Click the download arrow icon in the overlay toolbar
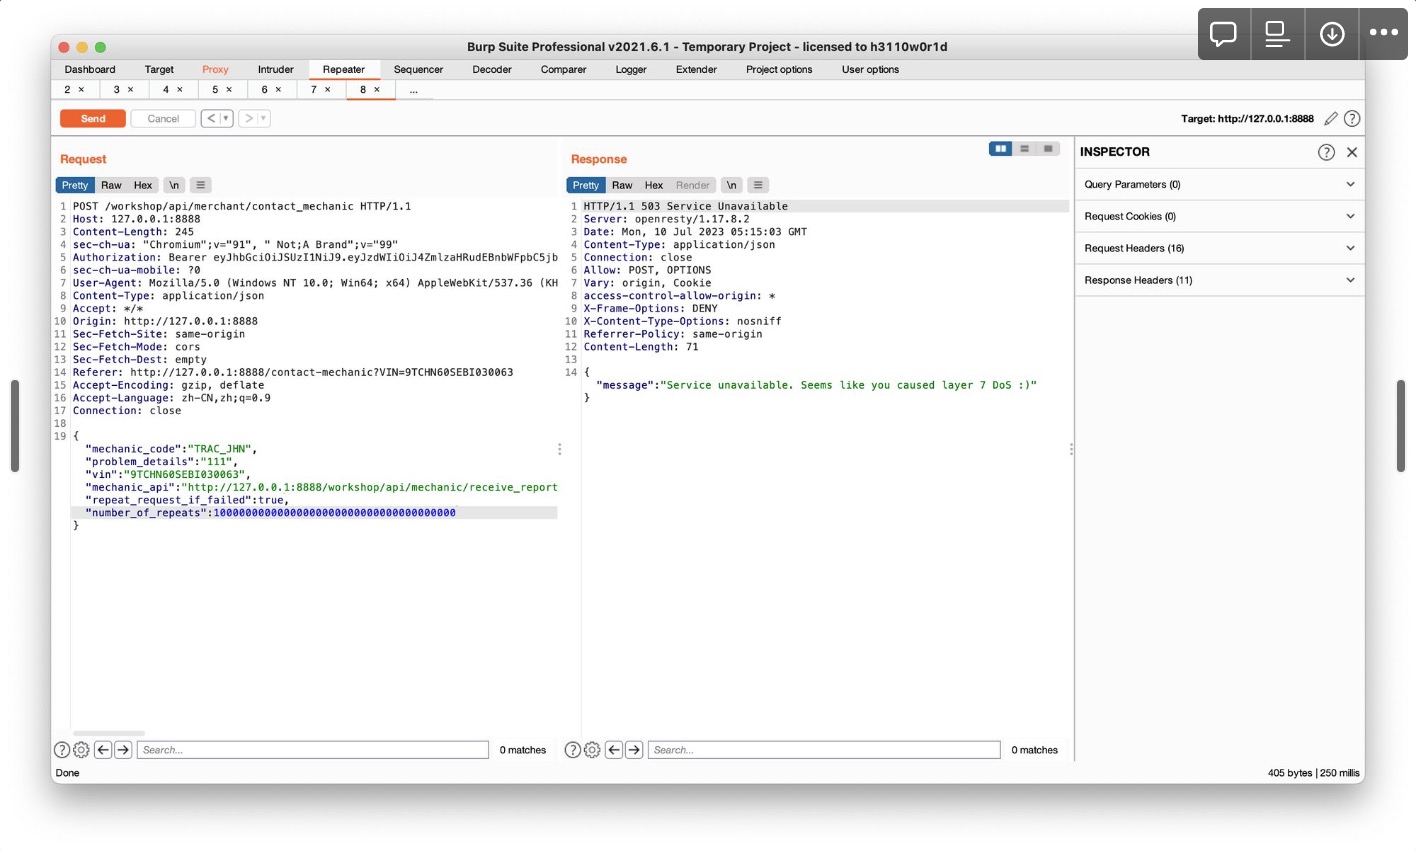1416x850 pixels. coord(1332,34)
